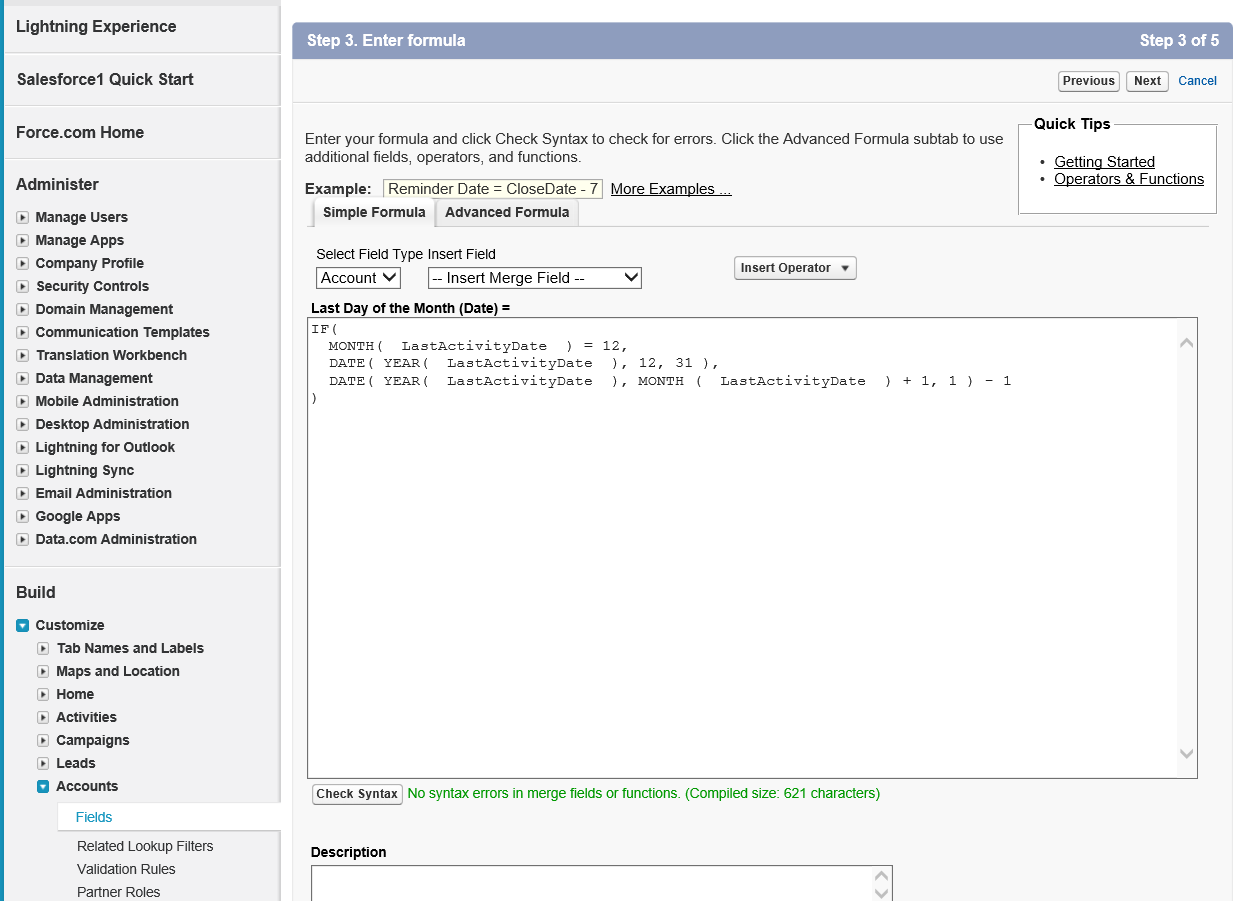Image resolution: width=1237 pixels, height=901 pixels.
Task: Click the formula editor scroll up arrow
Action: (x=1187, y=343)
